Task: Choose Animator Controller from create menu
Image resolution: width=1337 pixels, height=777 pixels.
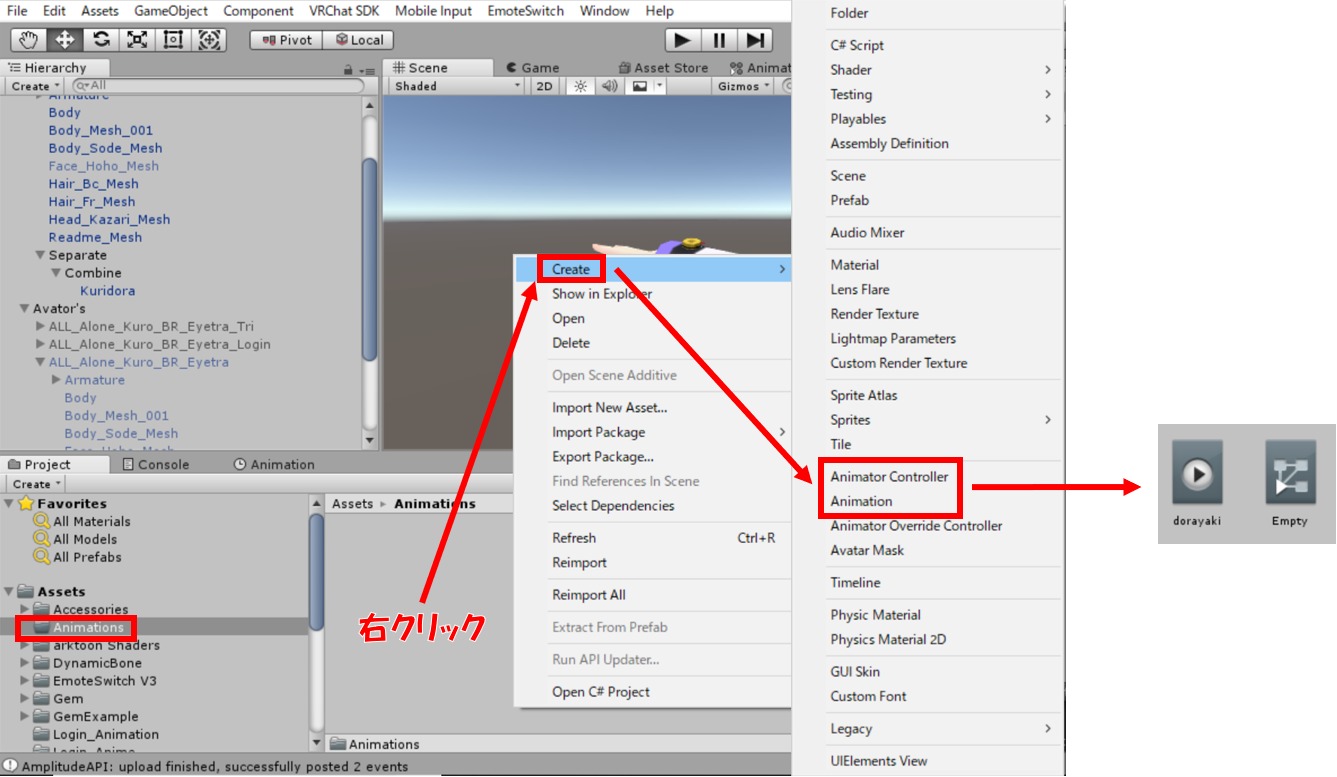Action: pos(889,477)
